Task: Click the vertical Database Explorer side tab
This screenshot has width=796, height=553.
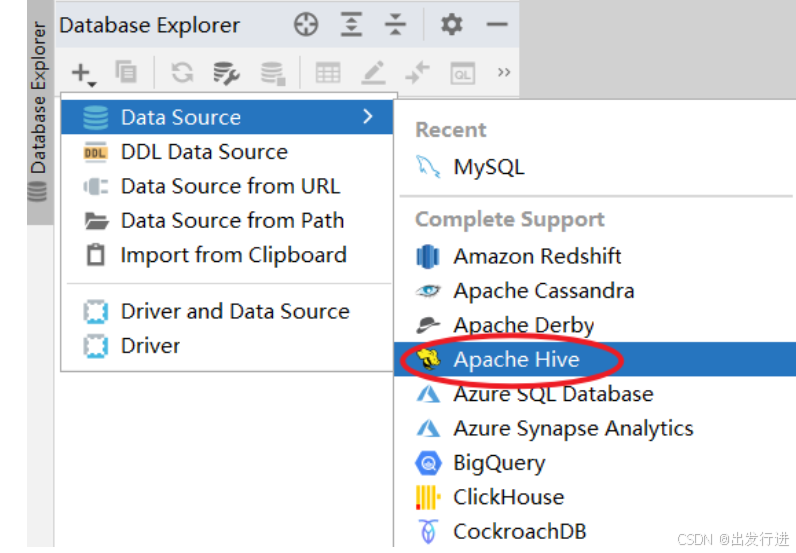Action: 39,112
